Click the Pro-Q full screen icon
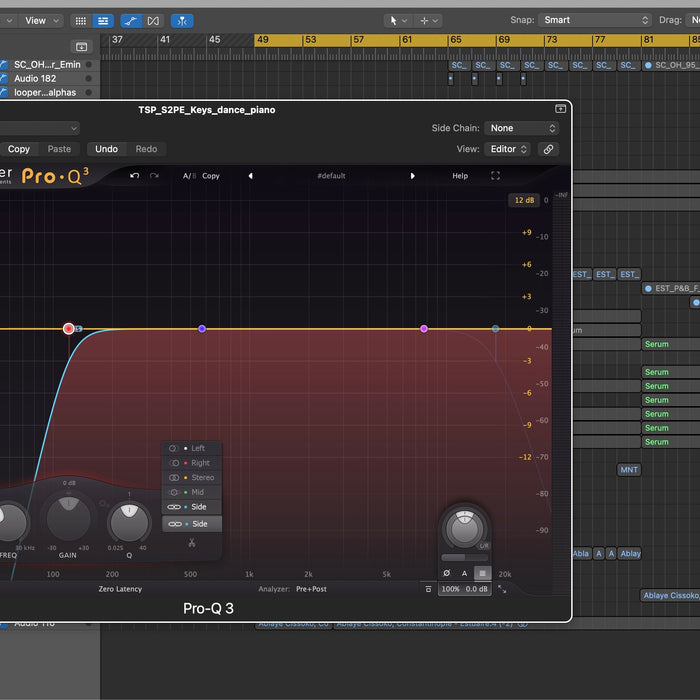Screen dimensions: 700x700 click(496, 176)
